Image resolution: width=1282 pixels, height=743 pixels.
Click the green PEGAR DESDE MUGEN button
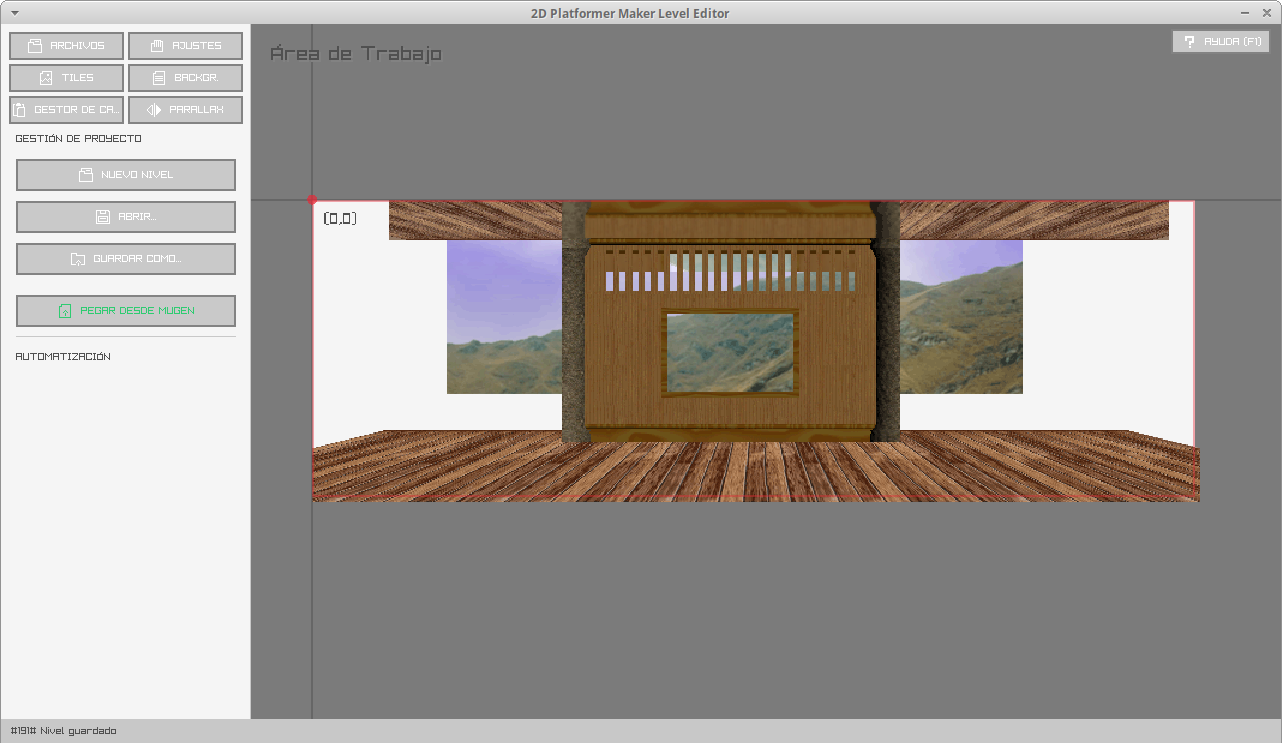point(126,311)
